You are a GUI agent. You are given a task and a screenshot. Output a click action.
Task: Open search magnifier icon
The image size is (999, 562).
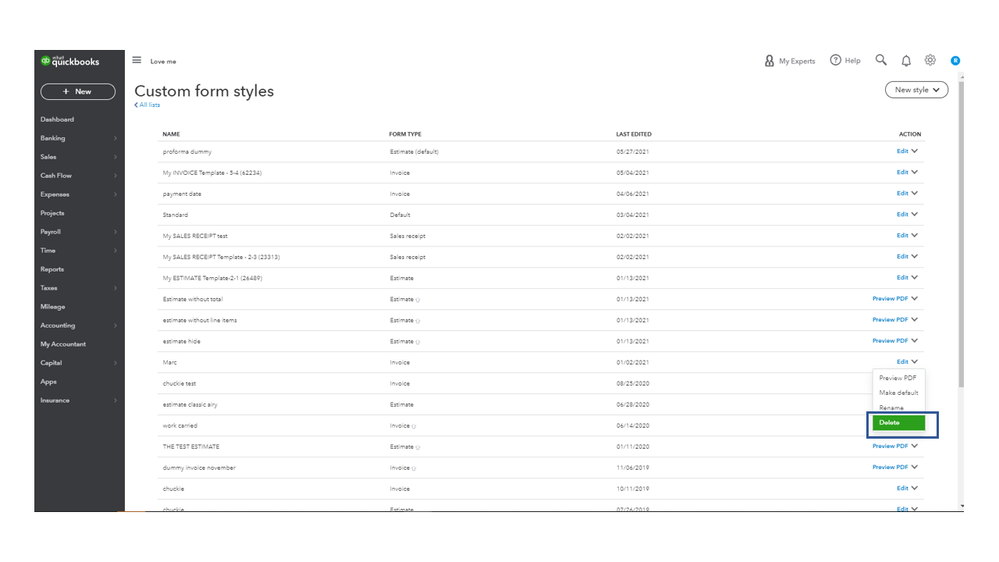point(881,60)
